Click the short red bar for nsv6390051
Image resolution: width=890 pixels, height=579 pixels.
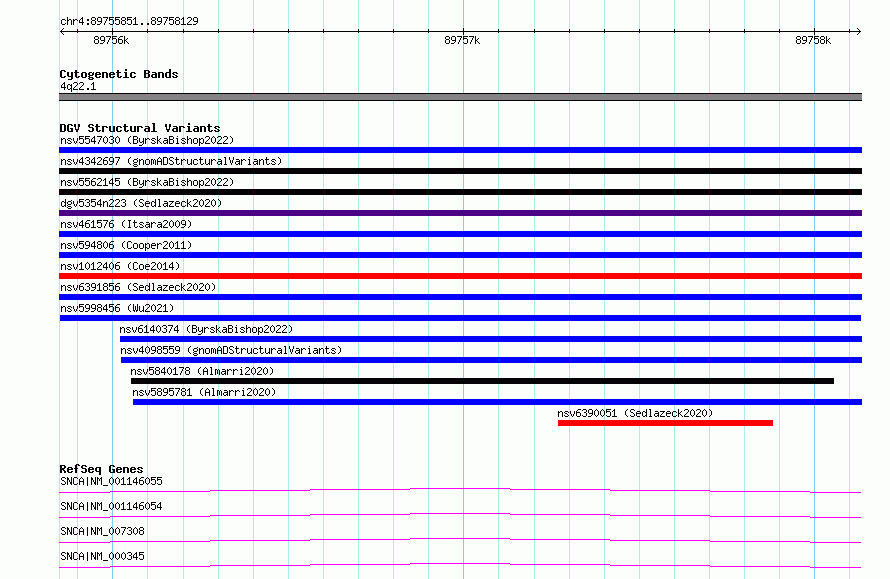[665, 423]
